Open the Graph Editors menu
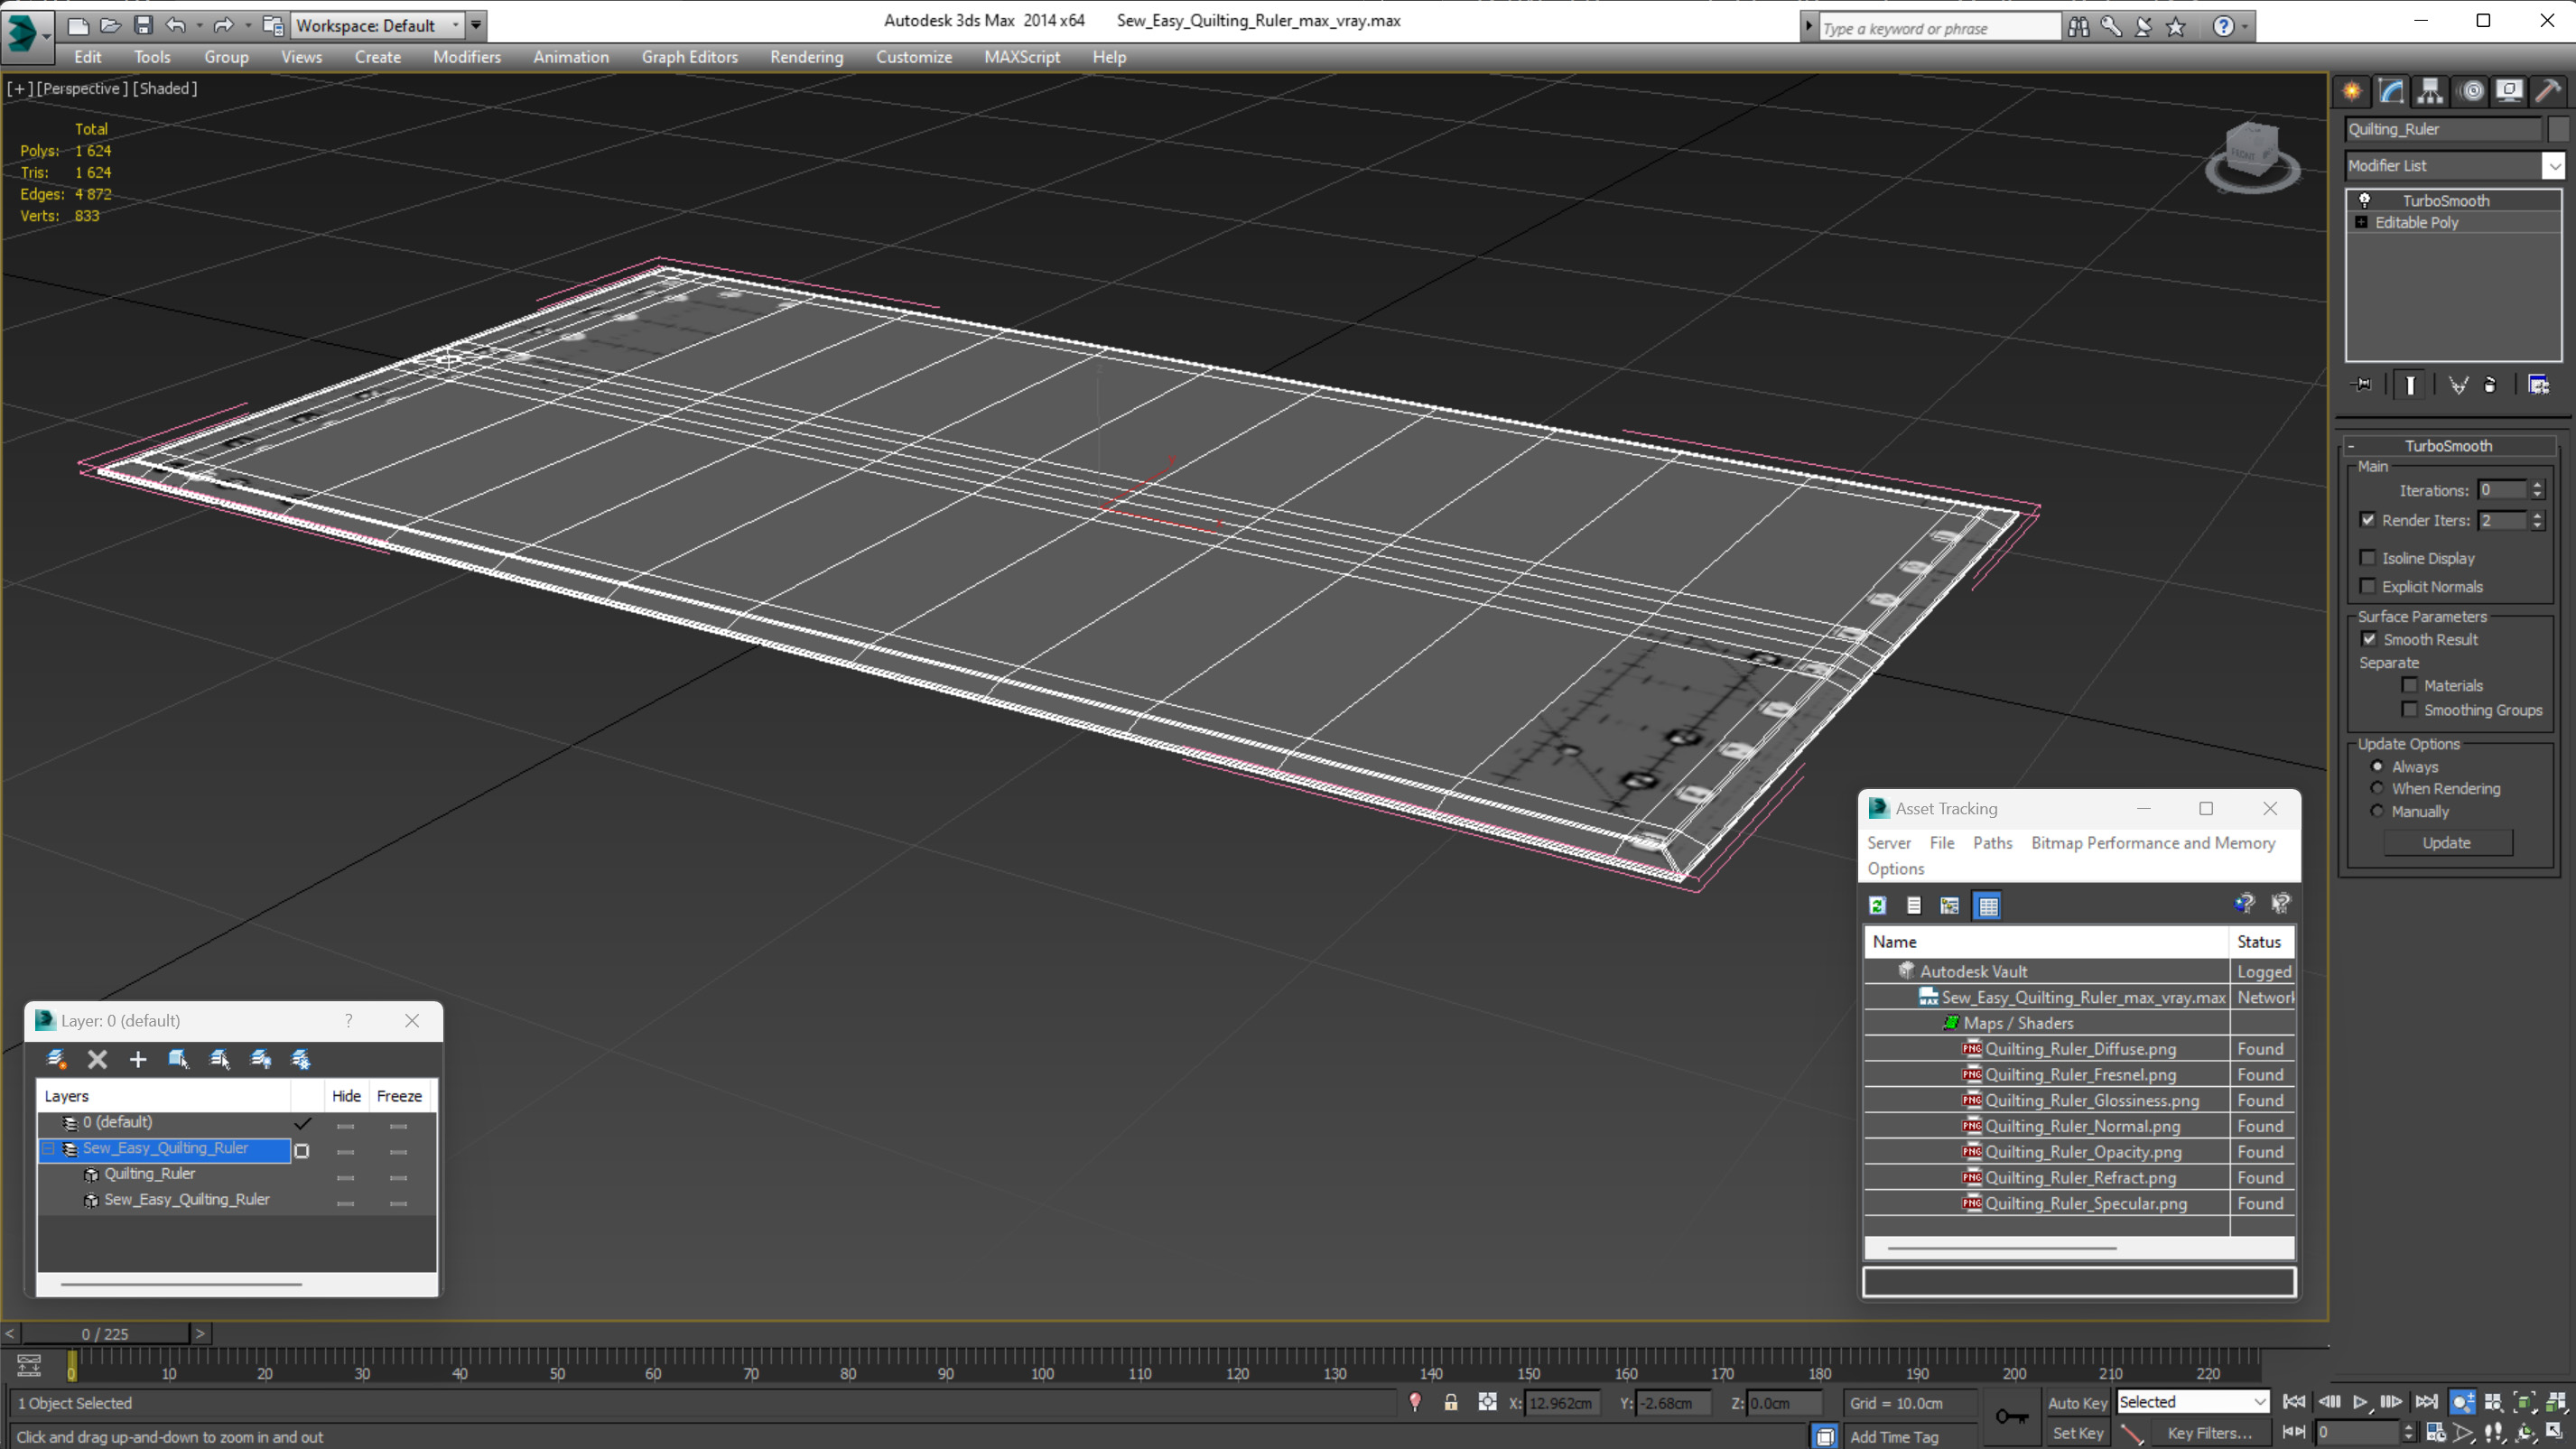The image size is (2576, 1449). click(x=689, y=57)
